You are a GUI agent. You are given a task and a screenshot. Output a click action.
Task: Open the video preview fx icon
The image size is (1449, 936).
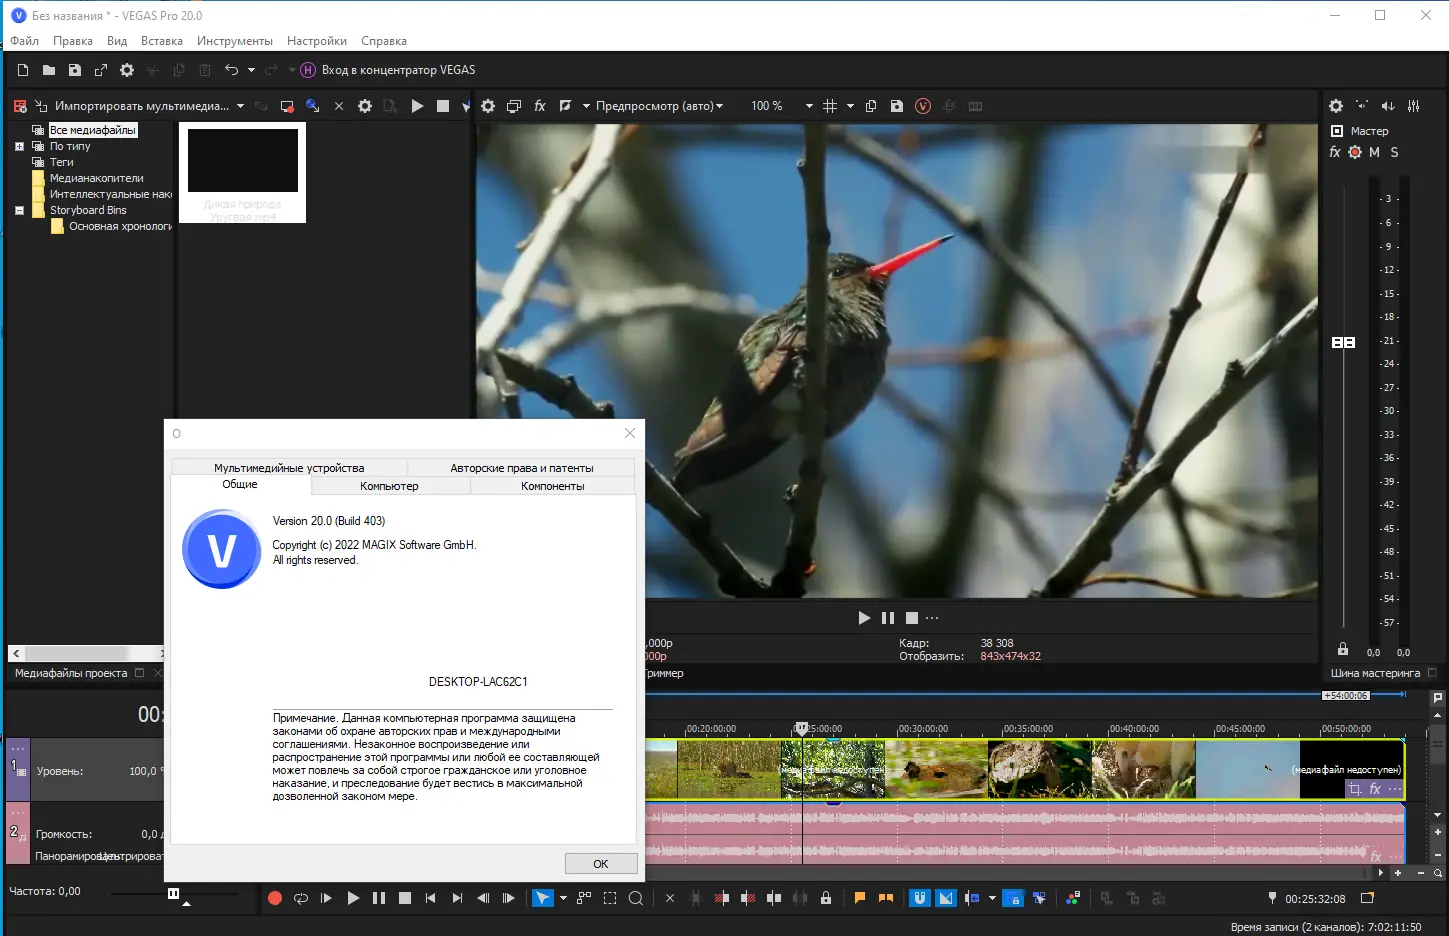(540, 106)
